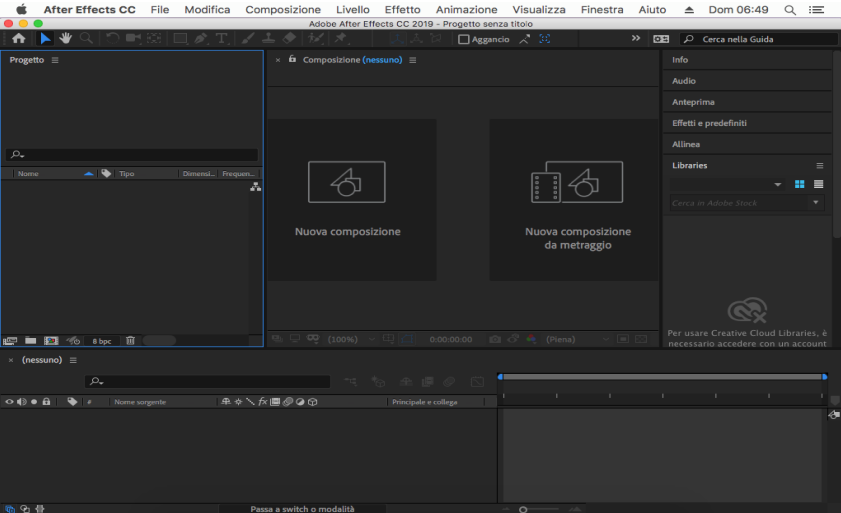Select the Selection arrow tool
Image resolution: width=841 pixels, height=513 pixels.
[x=45, y=39]
